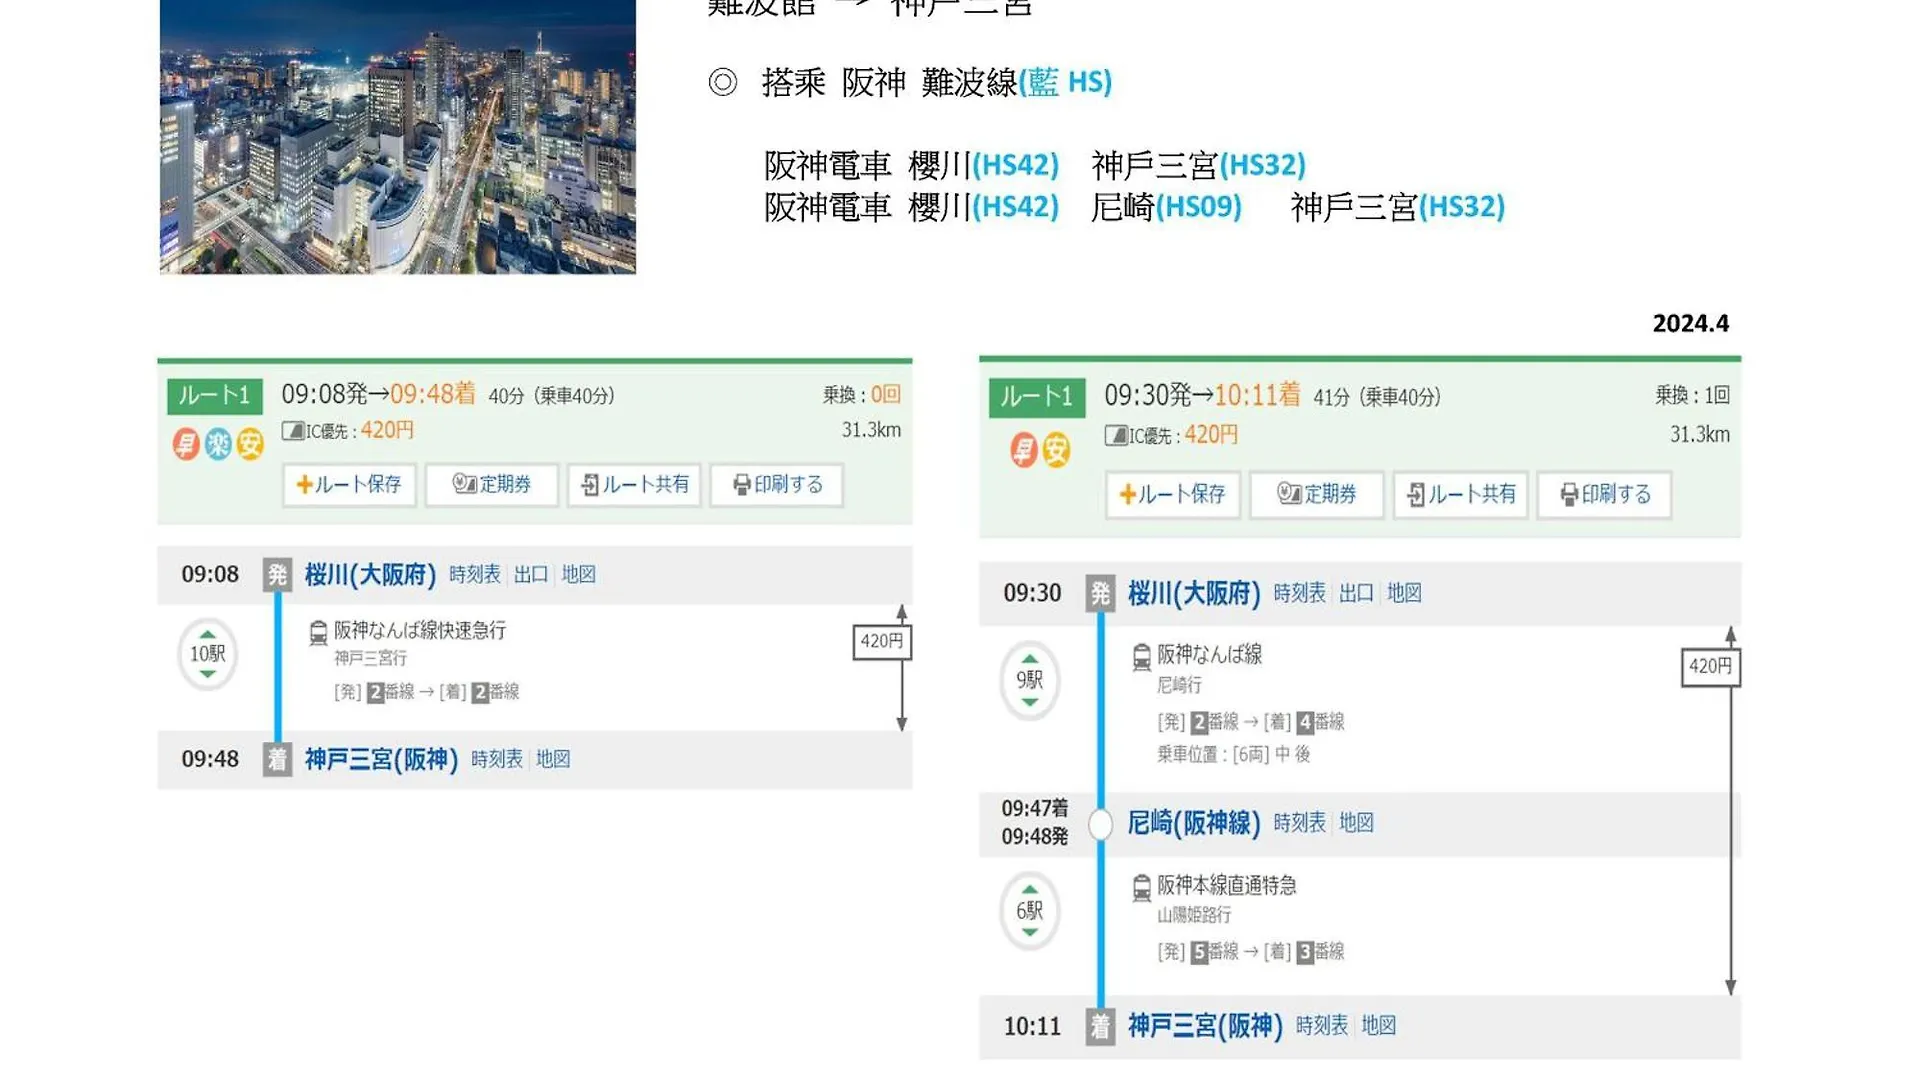
Task: Expand the 10駅 stops list
Action: pos(207,654)
